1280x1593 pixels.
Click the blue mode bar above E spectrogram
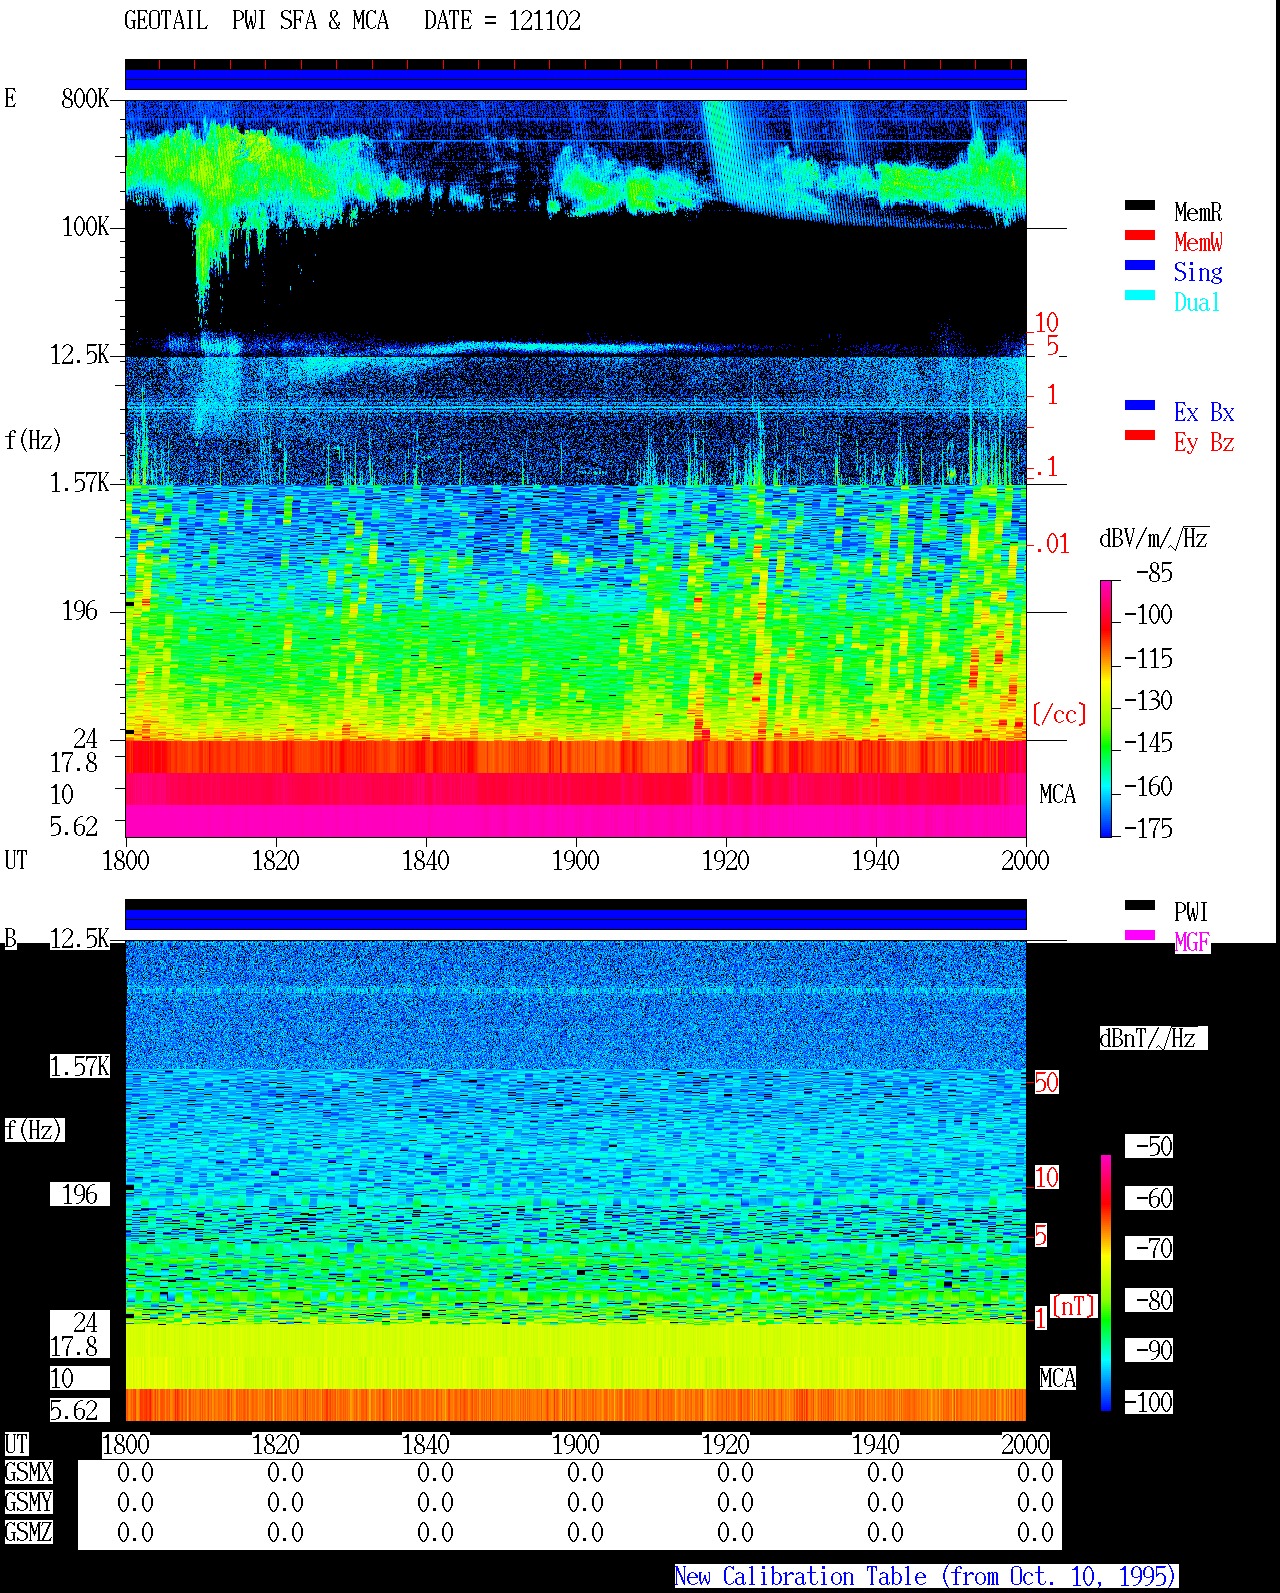pyautogui.click(x=575, y=79)
